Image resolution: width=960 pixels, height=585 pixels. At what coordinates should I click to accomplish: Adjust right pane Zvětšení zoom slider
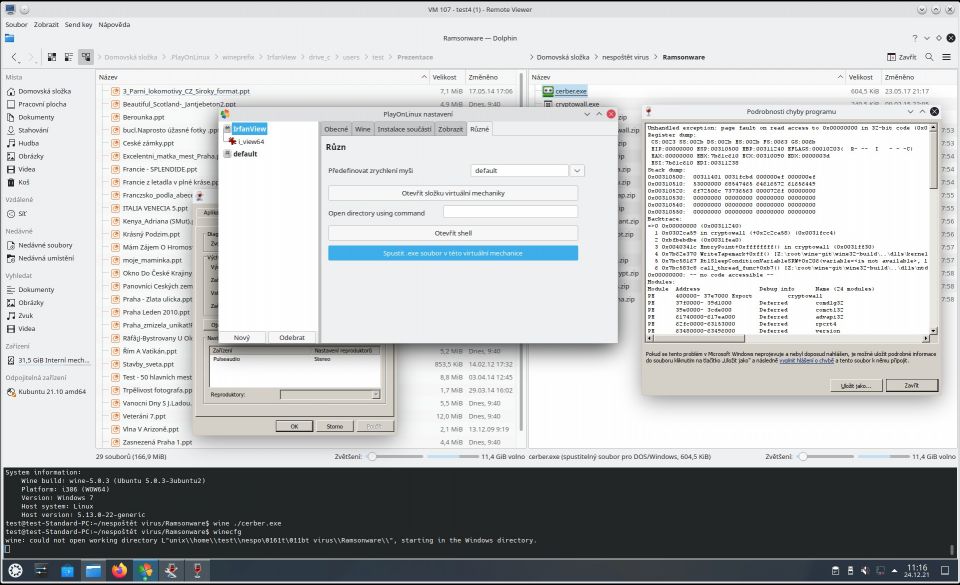point(853,456)
